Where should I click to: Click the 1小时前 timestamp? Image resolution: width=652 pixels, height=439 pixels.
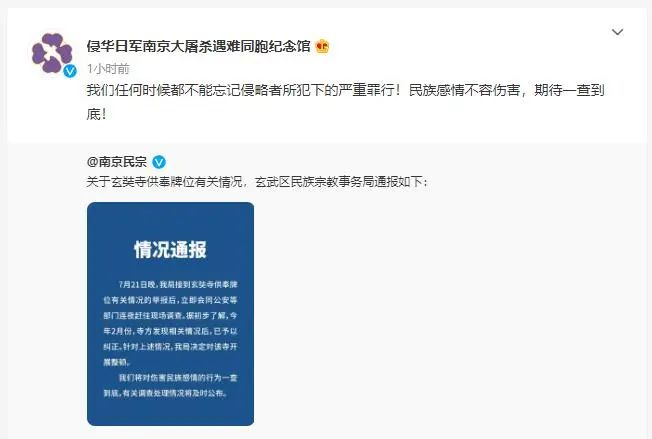pyautogui.click(x=108, y=69)
